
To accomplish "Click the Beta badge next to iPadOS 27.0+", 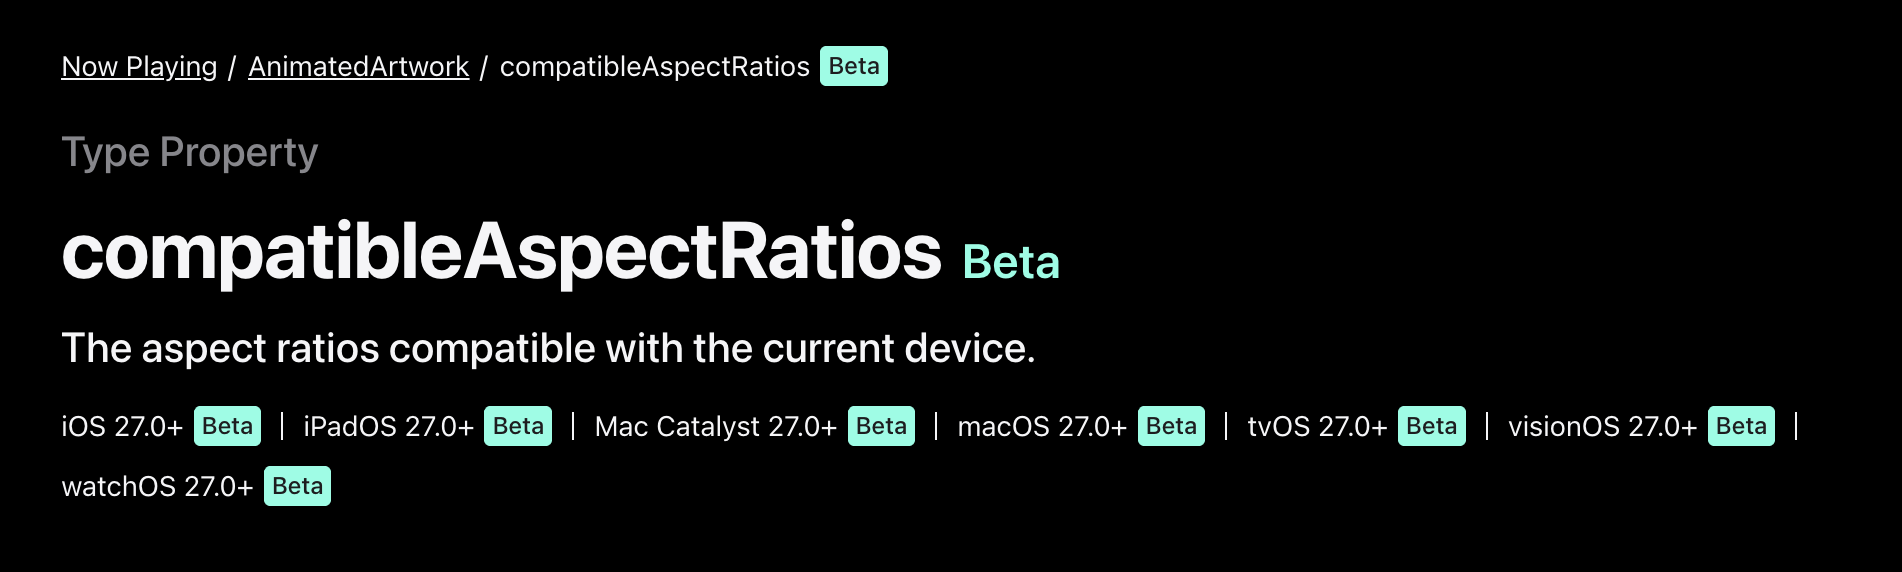I will point(518,426).
